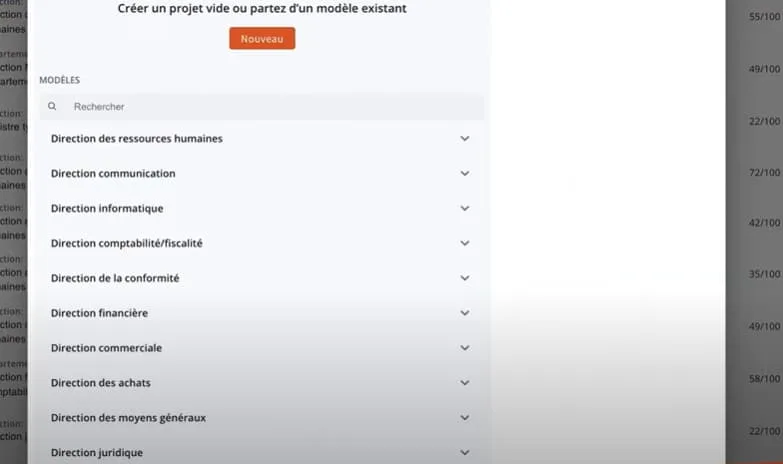Pick the Direction commerciale model label
This screenshot has width=783, height=464.
coord(106,348)
